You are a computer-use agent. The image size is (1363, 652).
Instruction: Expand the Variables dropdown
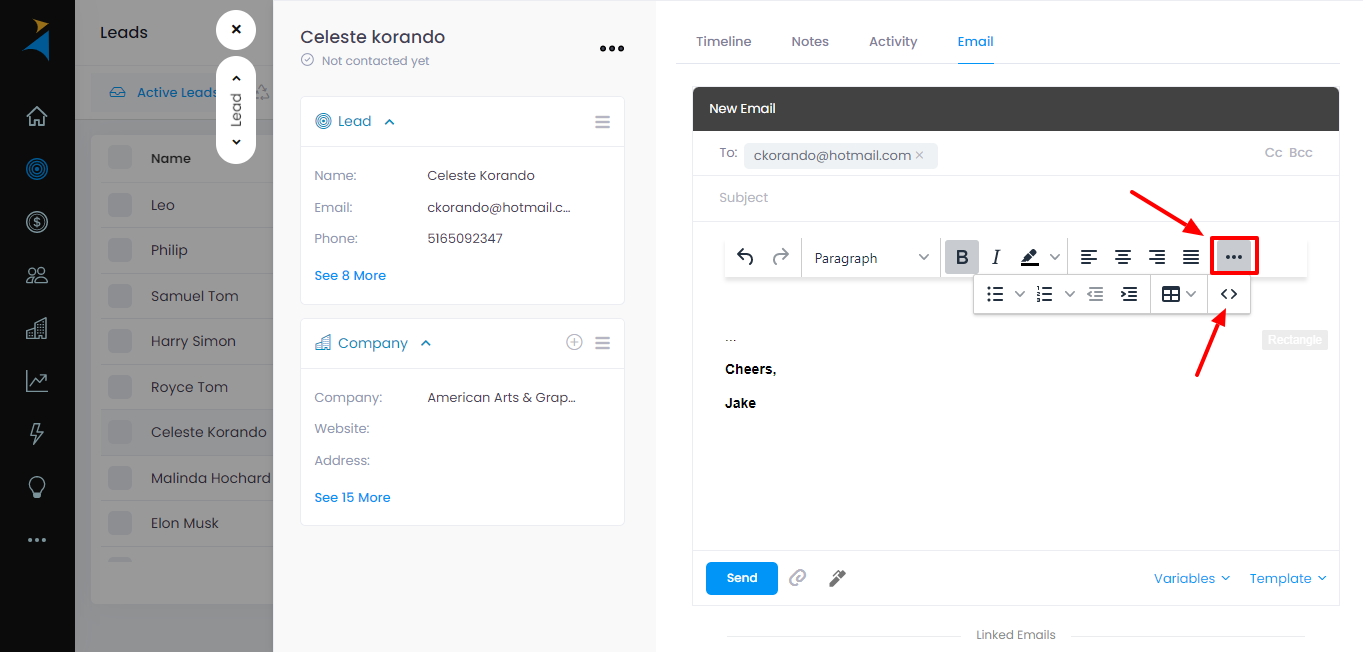1191,578
